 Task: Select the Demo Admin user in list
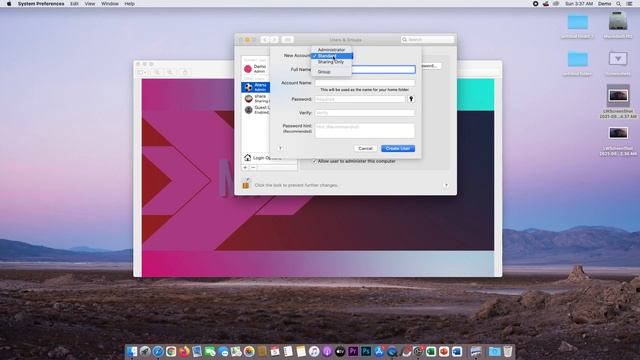click(256, 69)
